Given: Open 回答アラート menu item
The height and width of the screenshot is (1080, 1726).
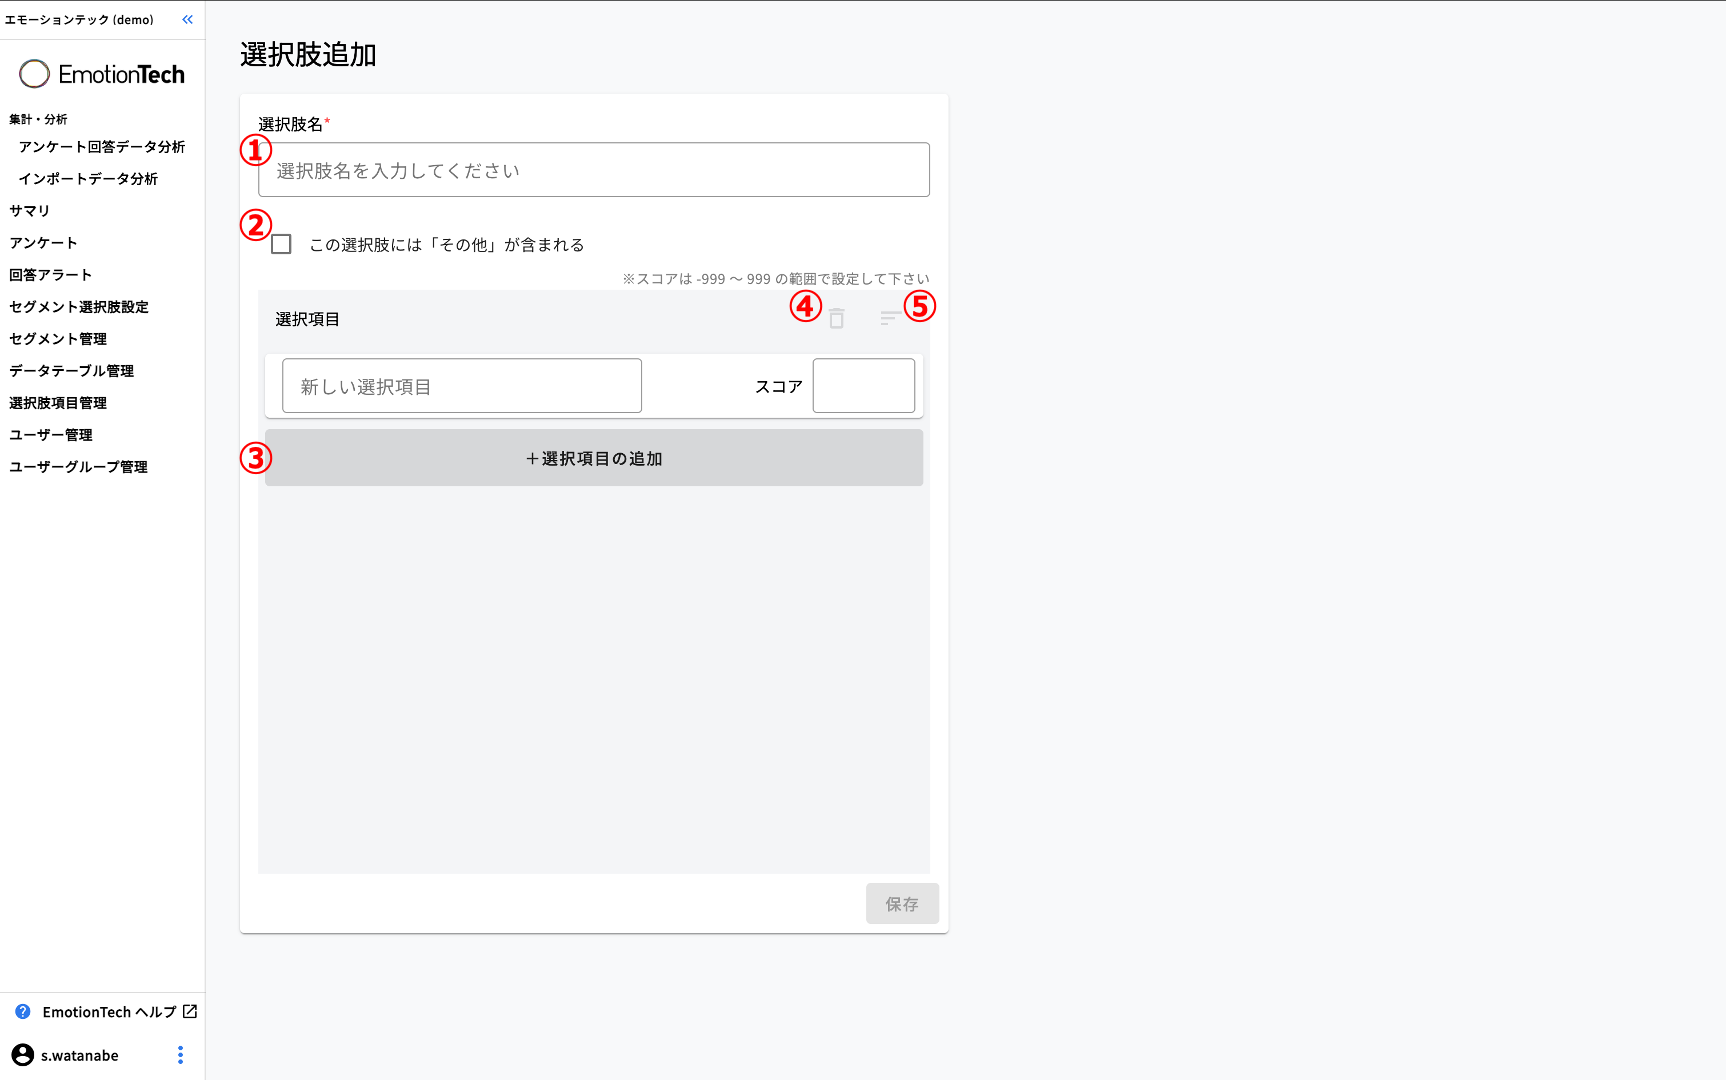Looking at the screenshot, I should (x=51, y=275).
